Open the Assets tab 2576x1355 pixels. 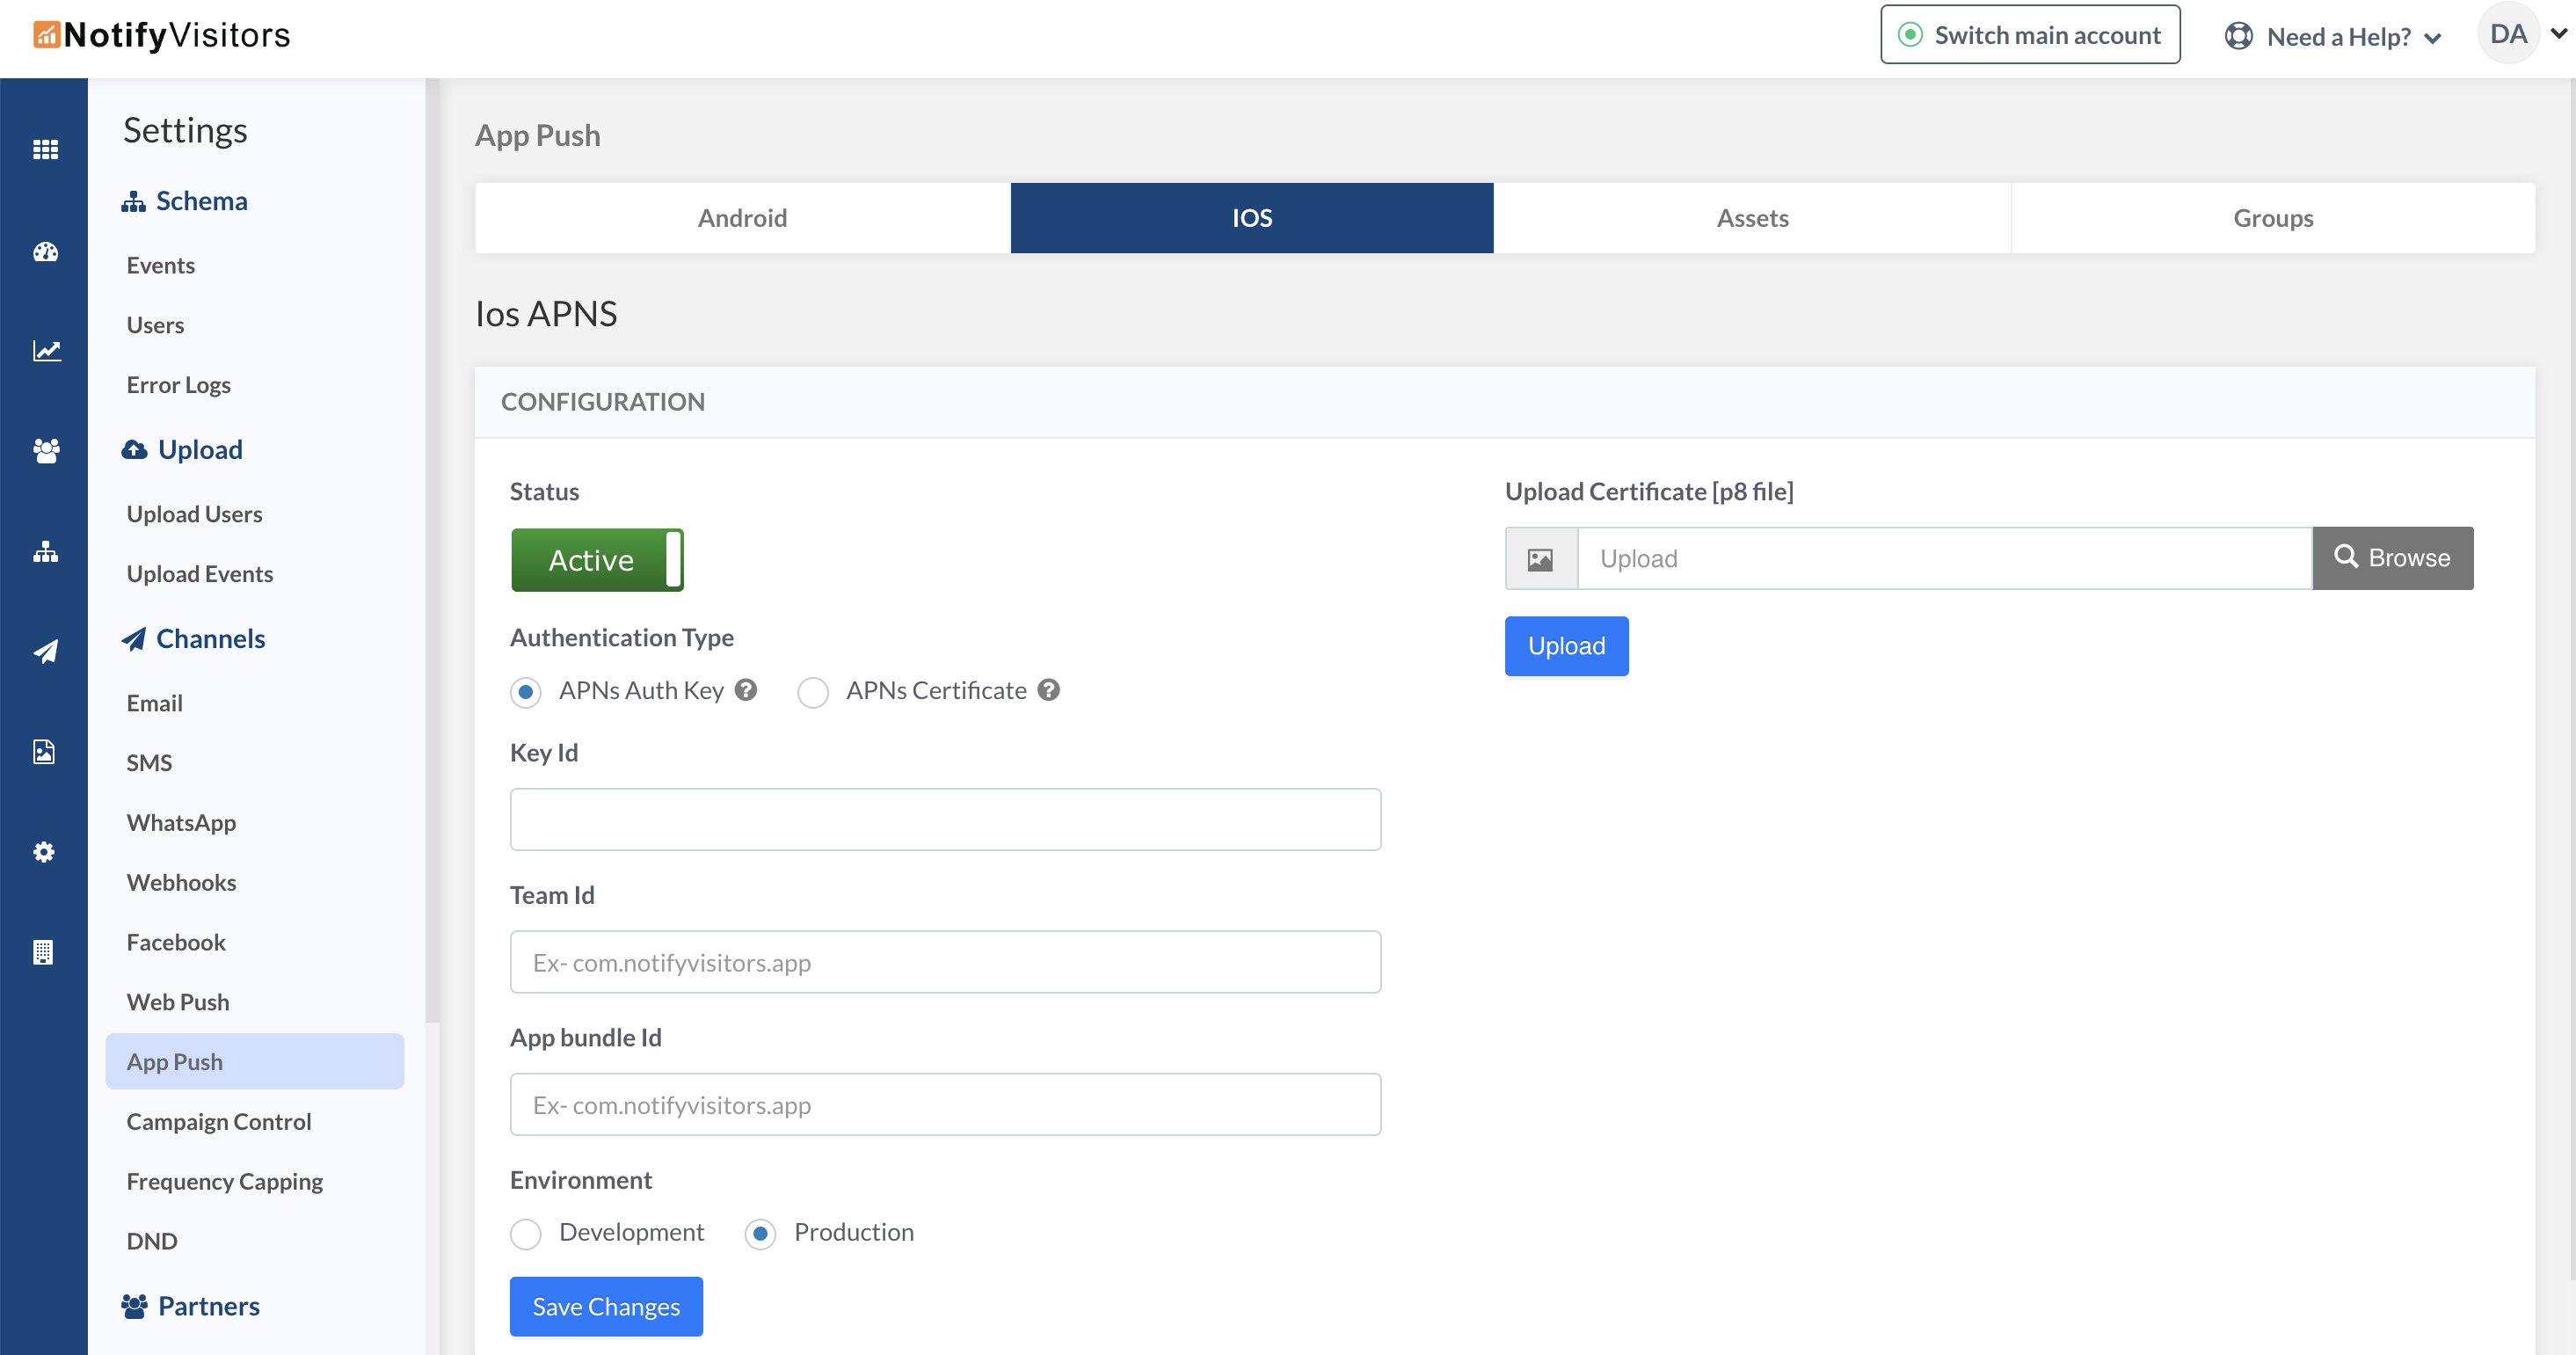point(1752,218)
